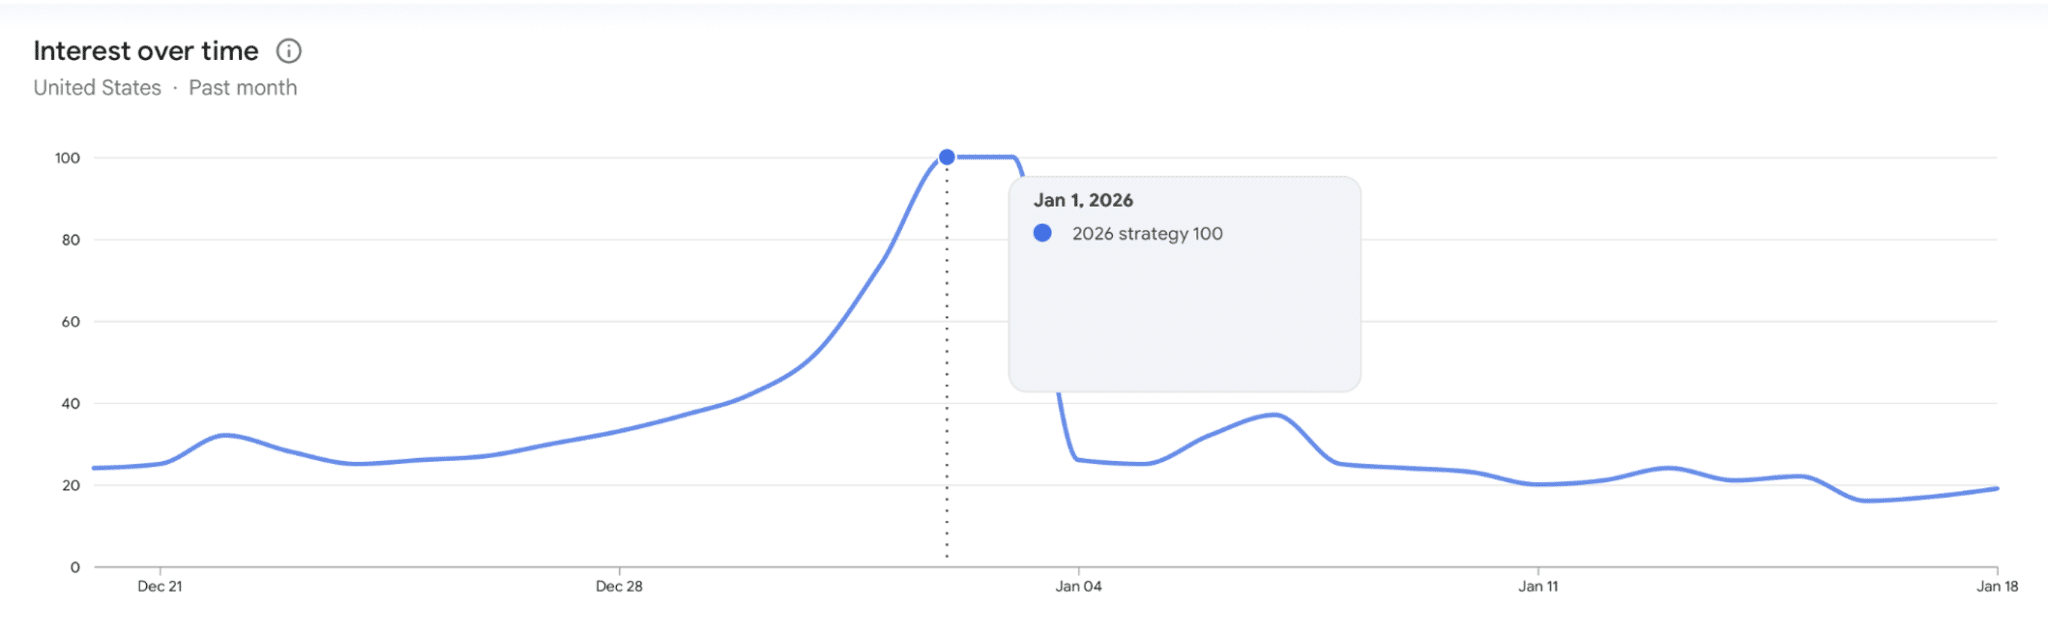2048x634 pixels.
Task: Click the Jan 18 x-axis label
Action: [x=1997, y=586]
